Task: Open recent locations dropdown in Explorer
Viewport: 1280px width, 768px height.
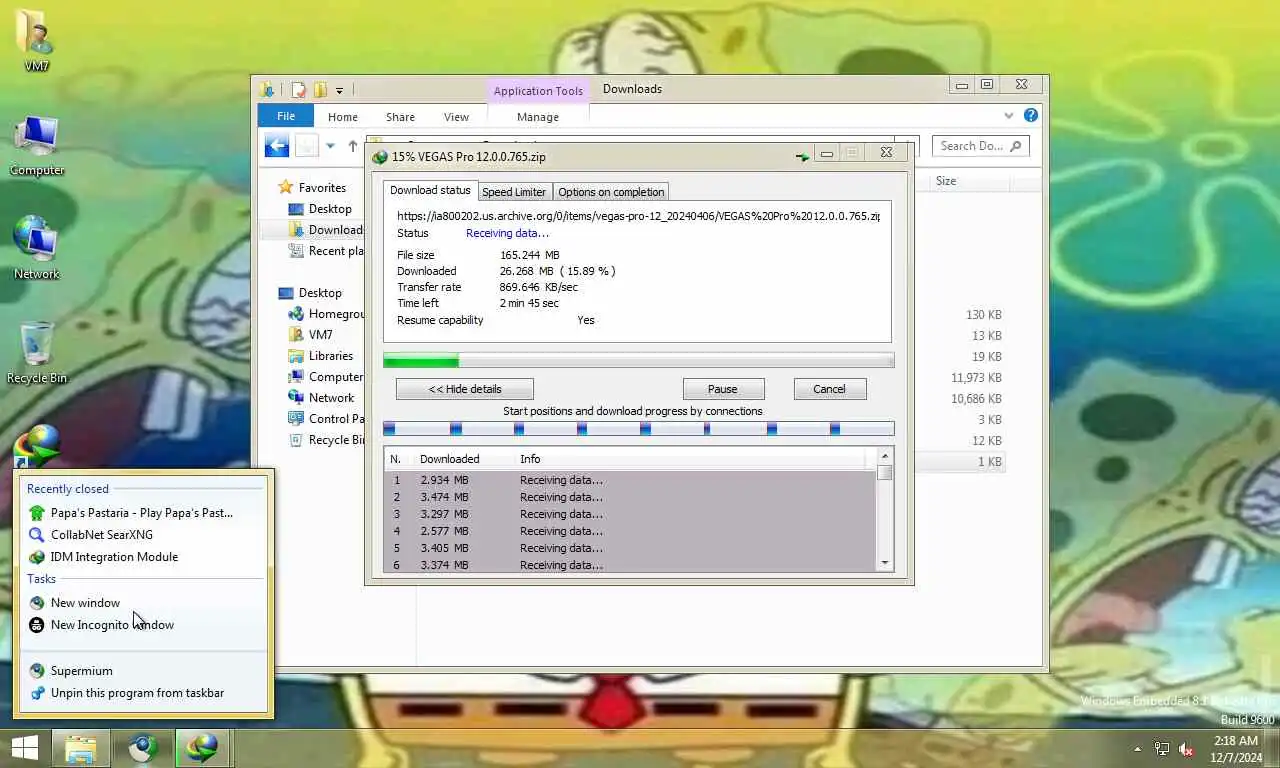Action: click(331, 146)
